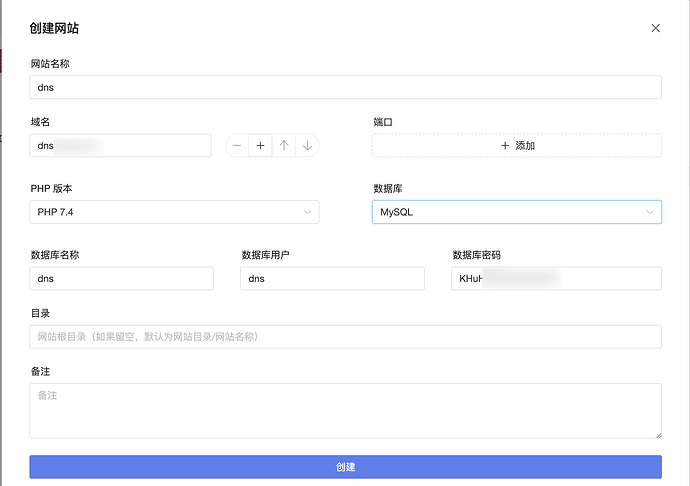
Task: Select the 数据库名称 text field
Action: (x=121, y=279)
